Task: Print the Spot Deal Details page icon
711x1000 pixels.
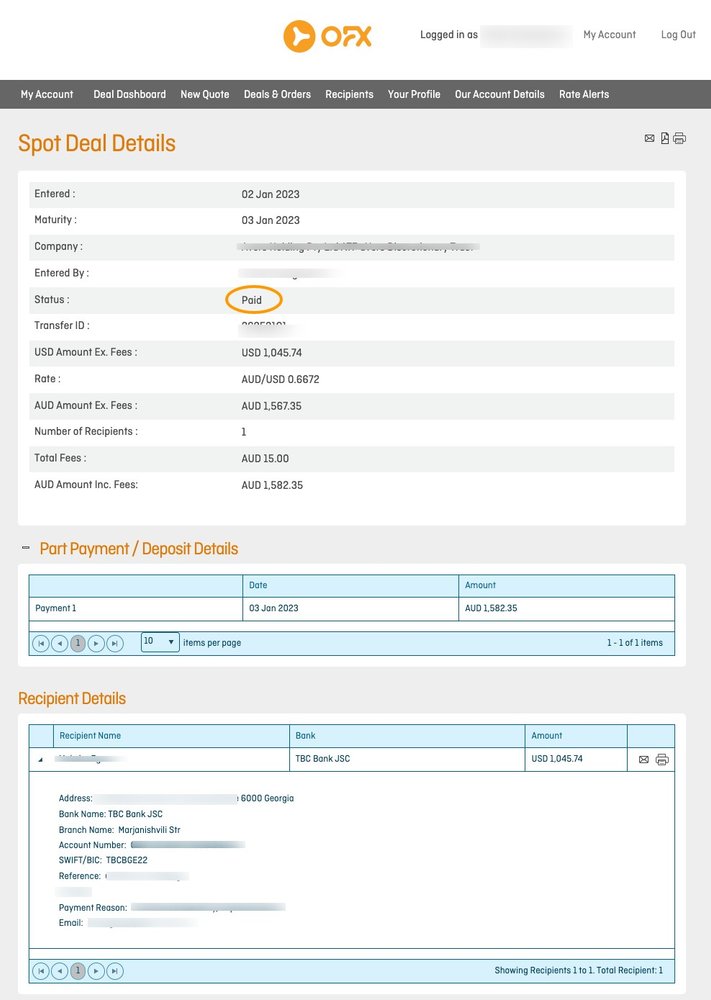Action: coord(680,138)
